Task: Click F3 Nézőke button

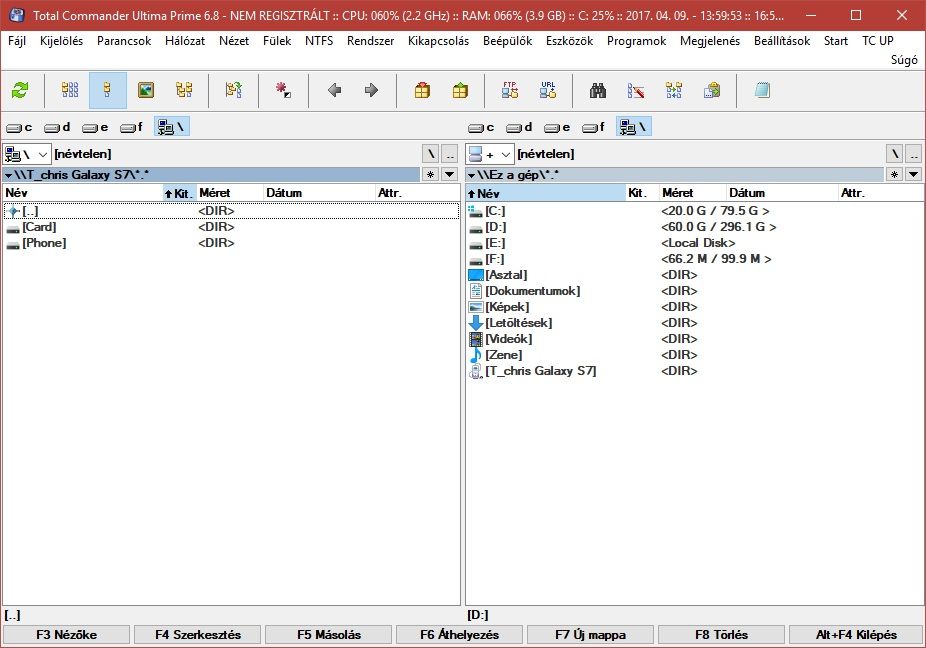Action: 66,635
